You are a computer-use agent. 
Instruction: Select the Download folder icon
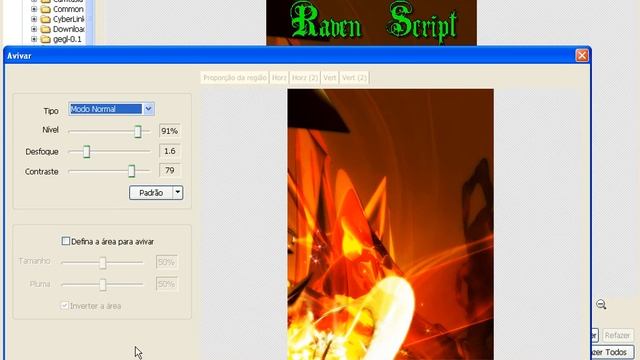pyautogui.click(x=46, y=29)
